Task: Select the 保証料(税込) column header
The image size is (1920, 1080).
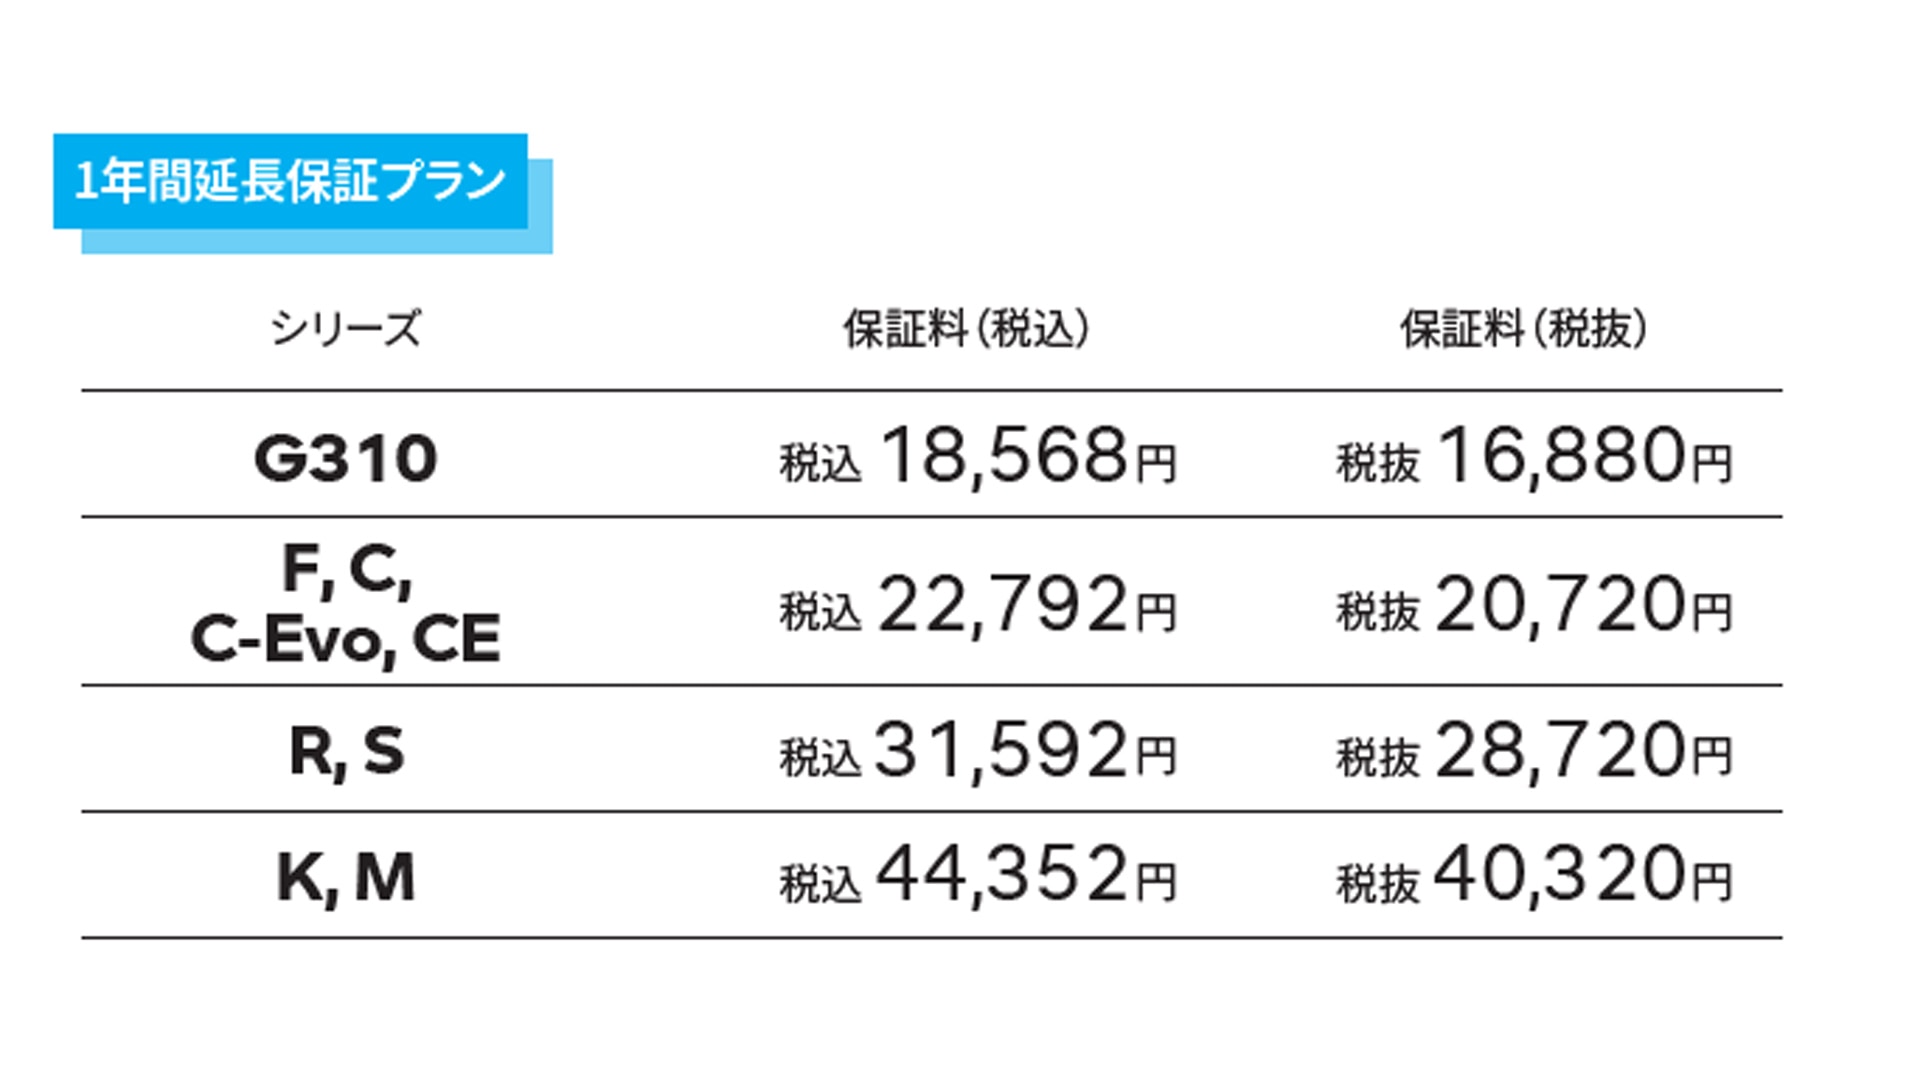Action: [x=965, y=329]
